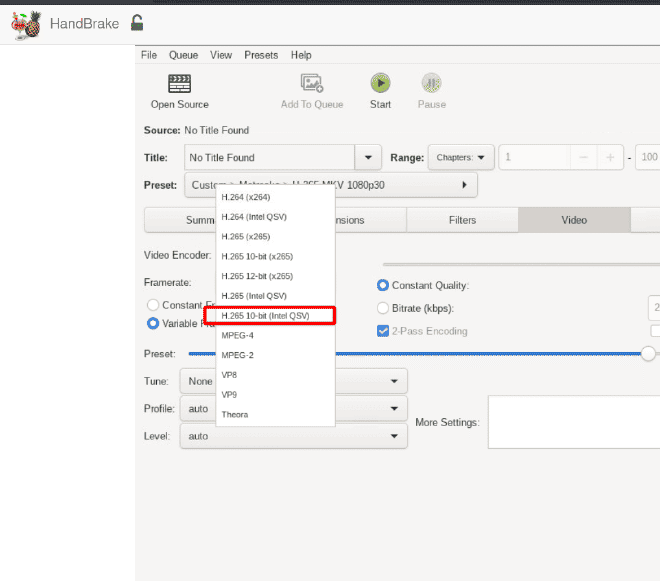Switch to the Filters tab
The image size is (660, 581).
pos(462,220)
